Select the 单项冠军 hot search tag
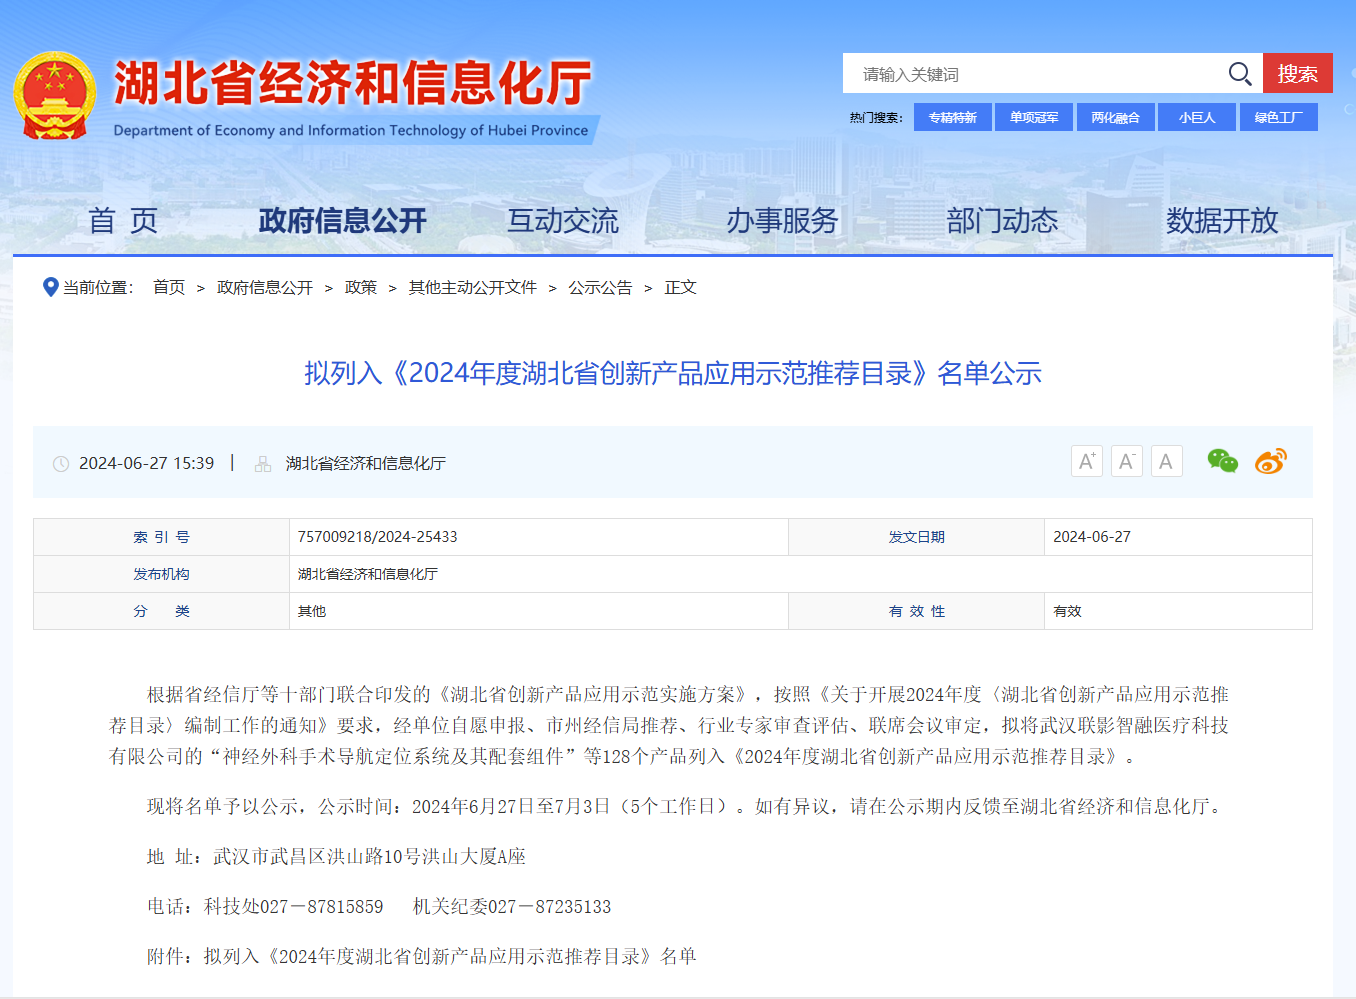The image size is (1356, 999). click(1034, 117)
